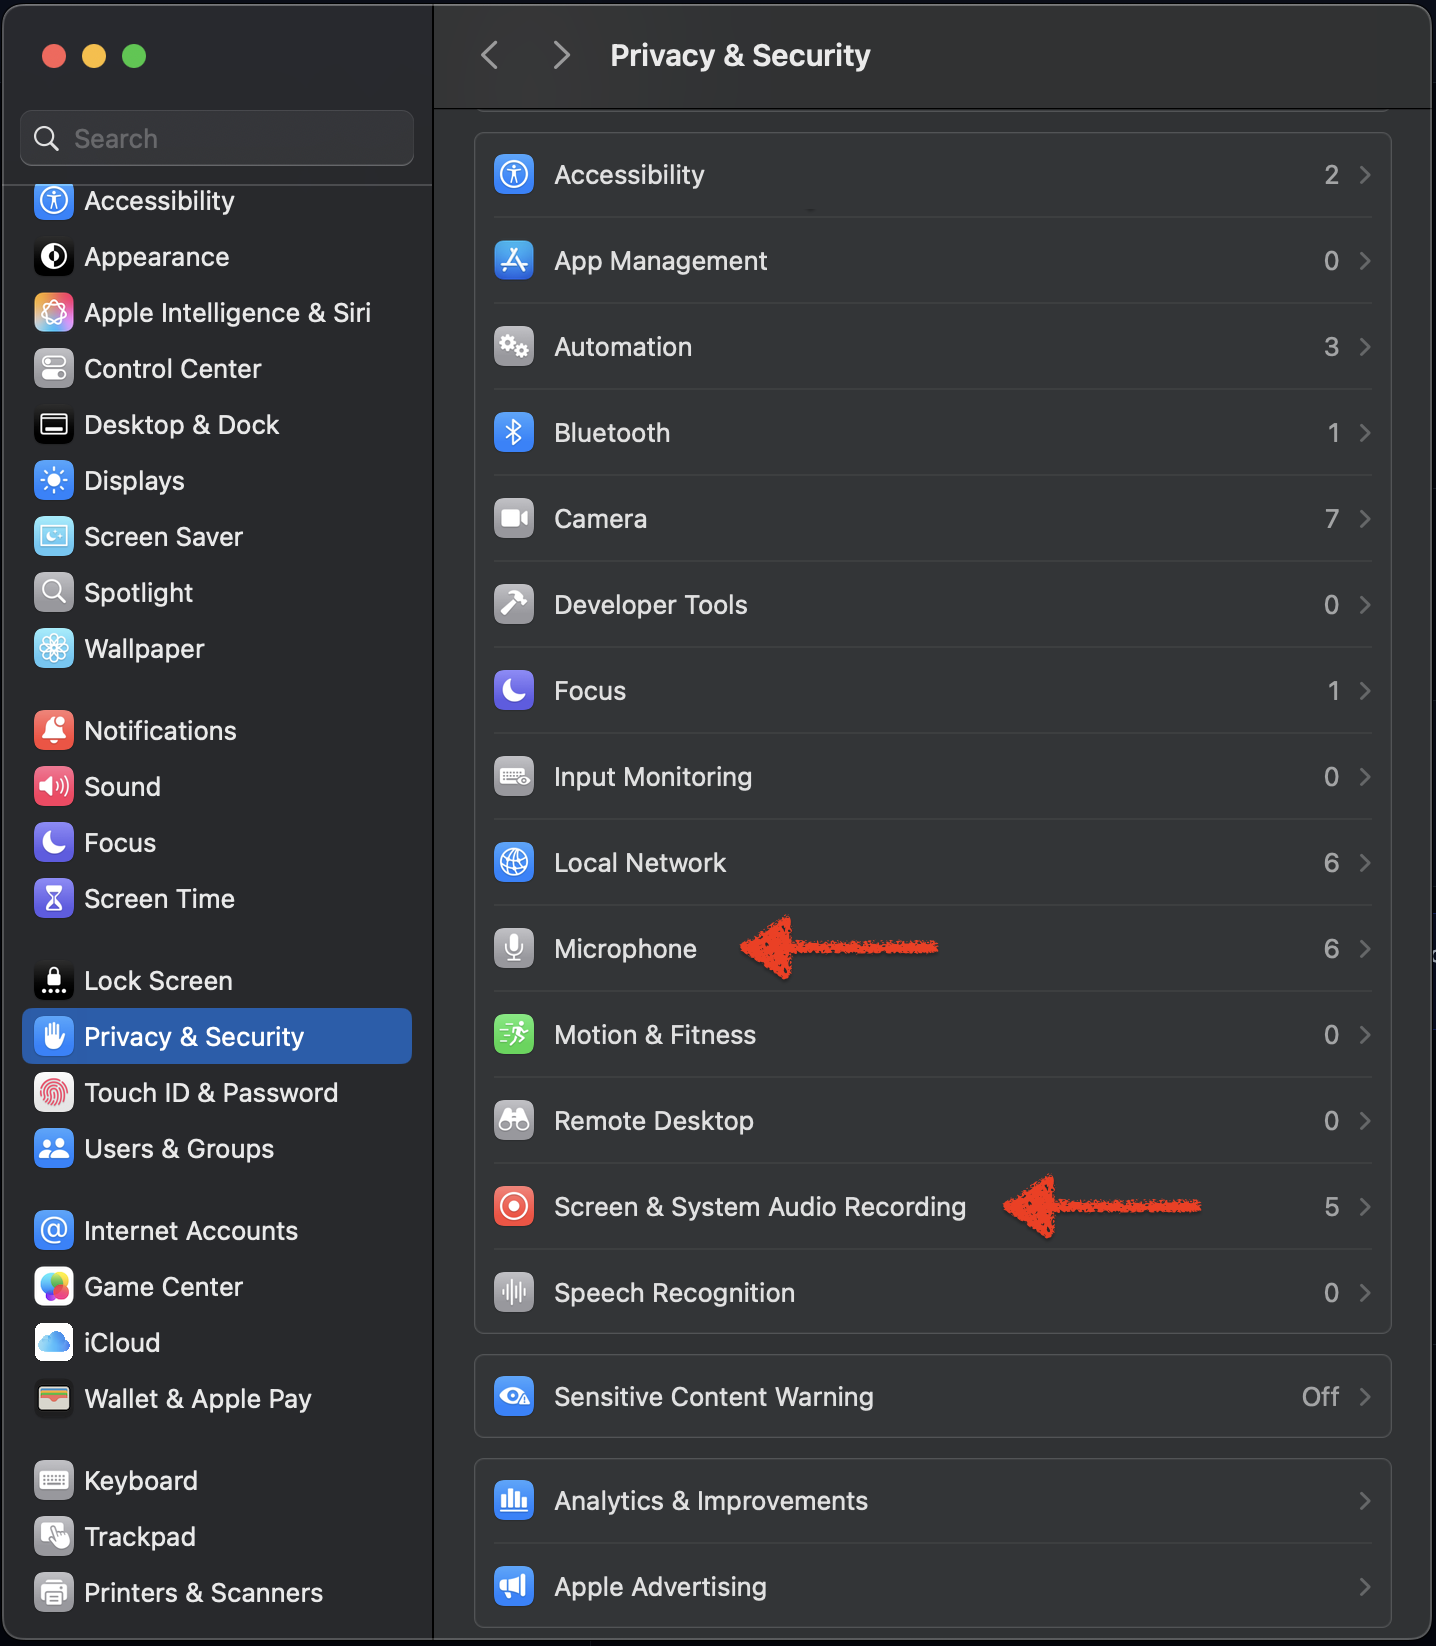The height and width of the screenshot is (1646, 1436).
Task: Click the Displays sun icon
Action: tap(54, 481)
